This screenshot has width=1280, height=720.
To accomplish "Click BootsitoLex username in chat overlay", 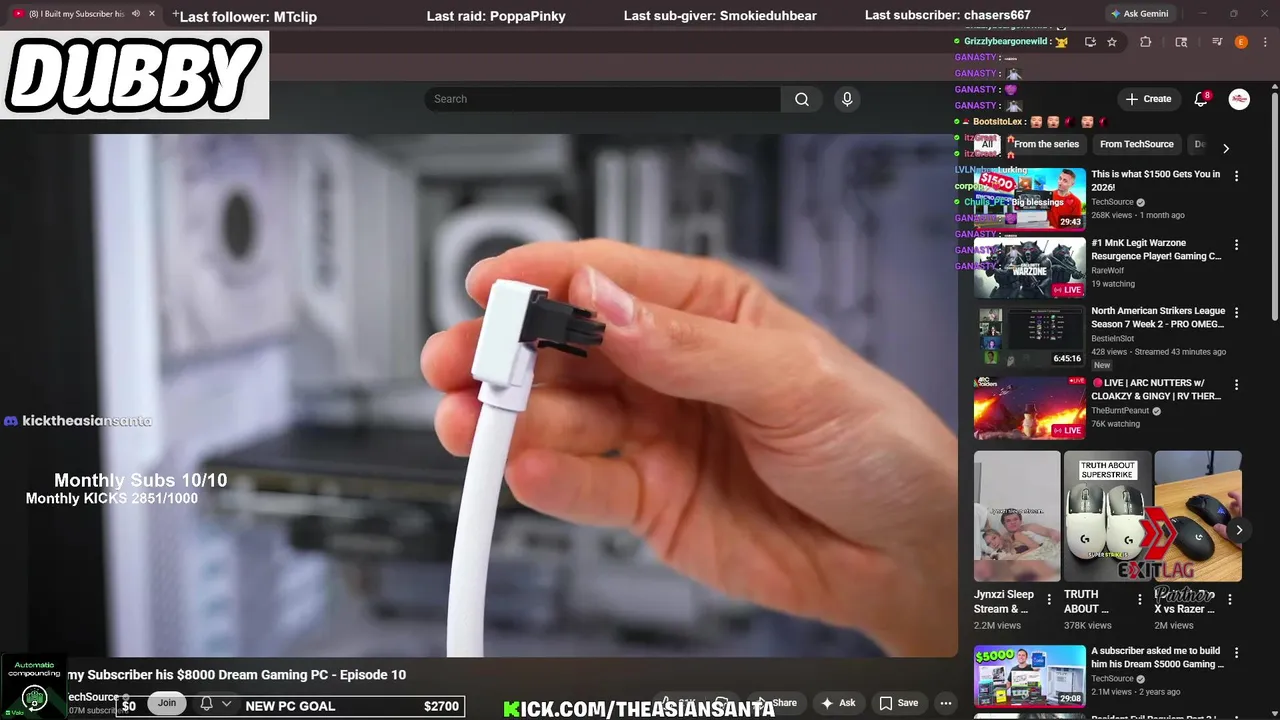I will coord(997,122).
